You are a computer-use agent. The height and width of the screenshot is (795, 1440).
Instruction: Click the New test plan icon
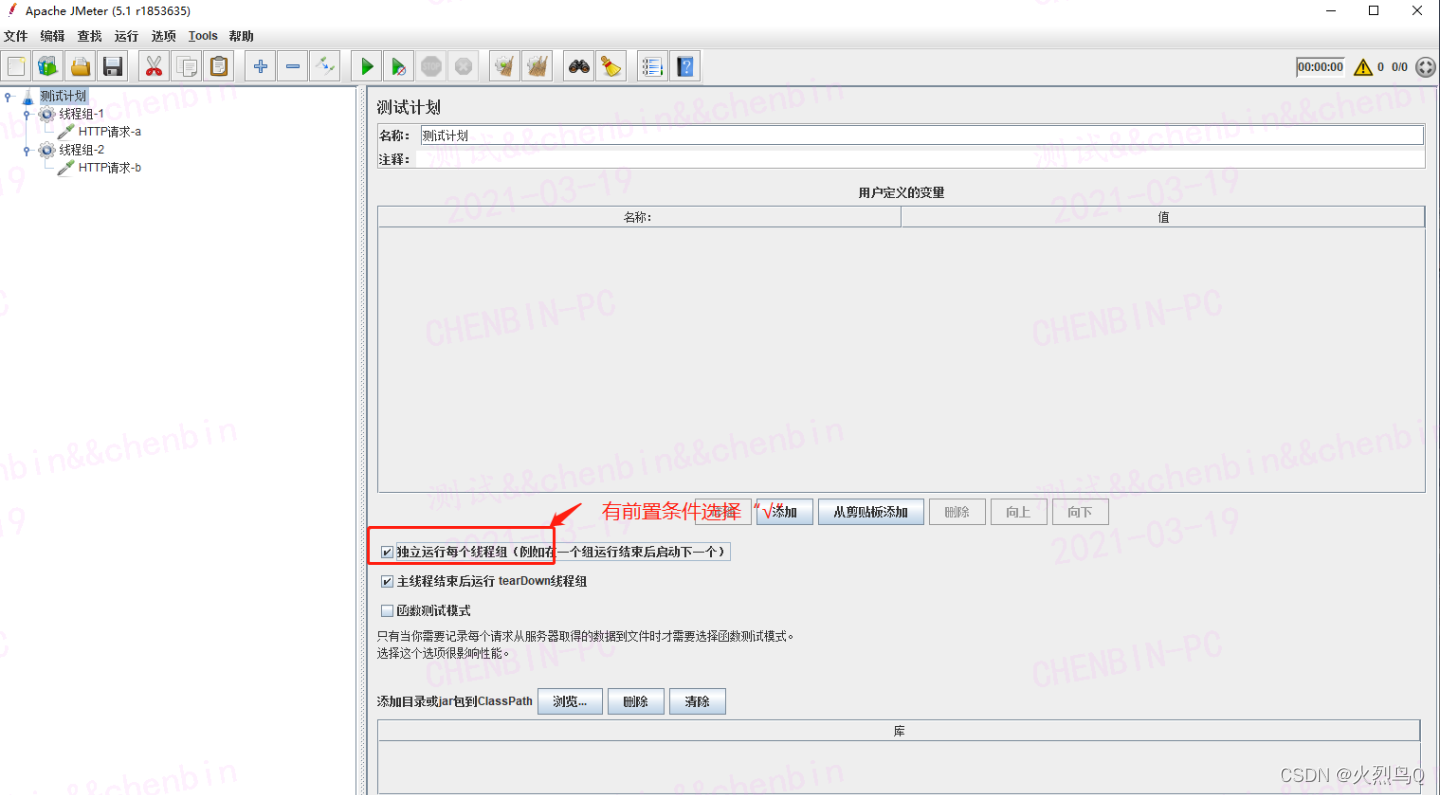click(17, 67)
